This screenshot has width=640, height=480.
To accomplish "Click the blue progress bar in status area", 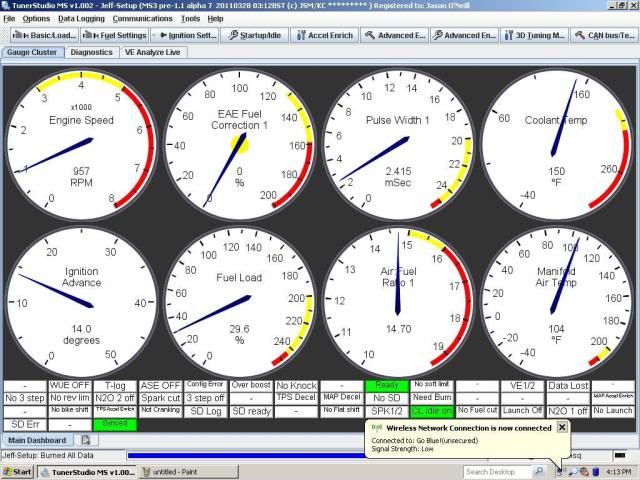I will [x=246, y=456].
